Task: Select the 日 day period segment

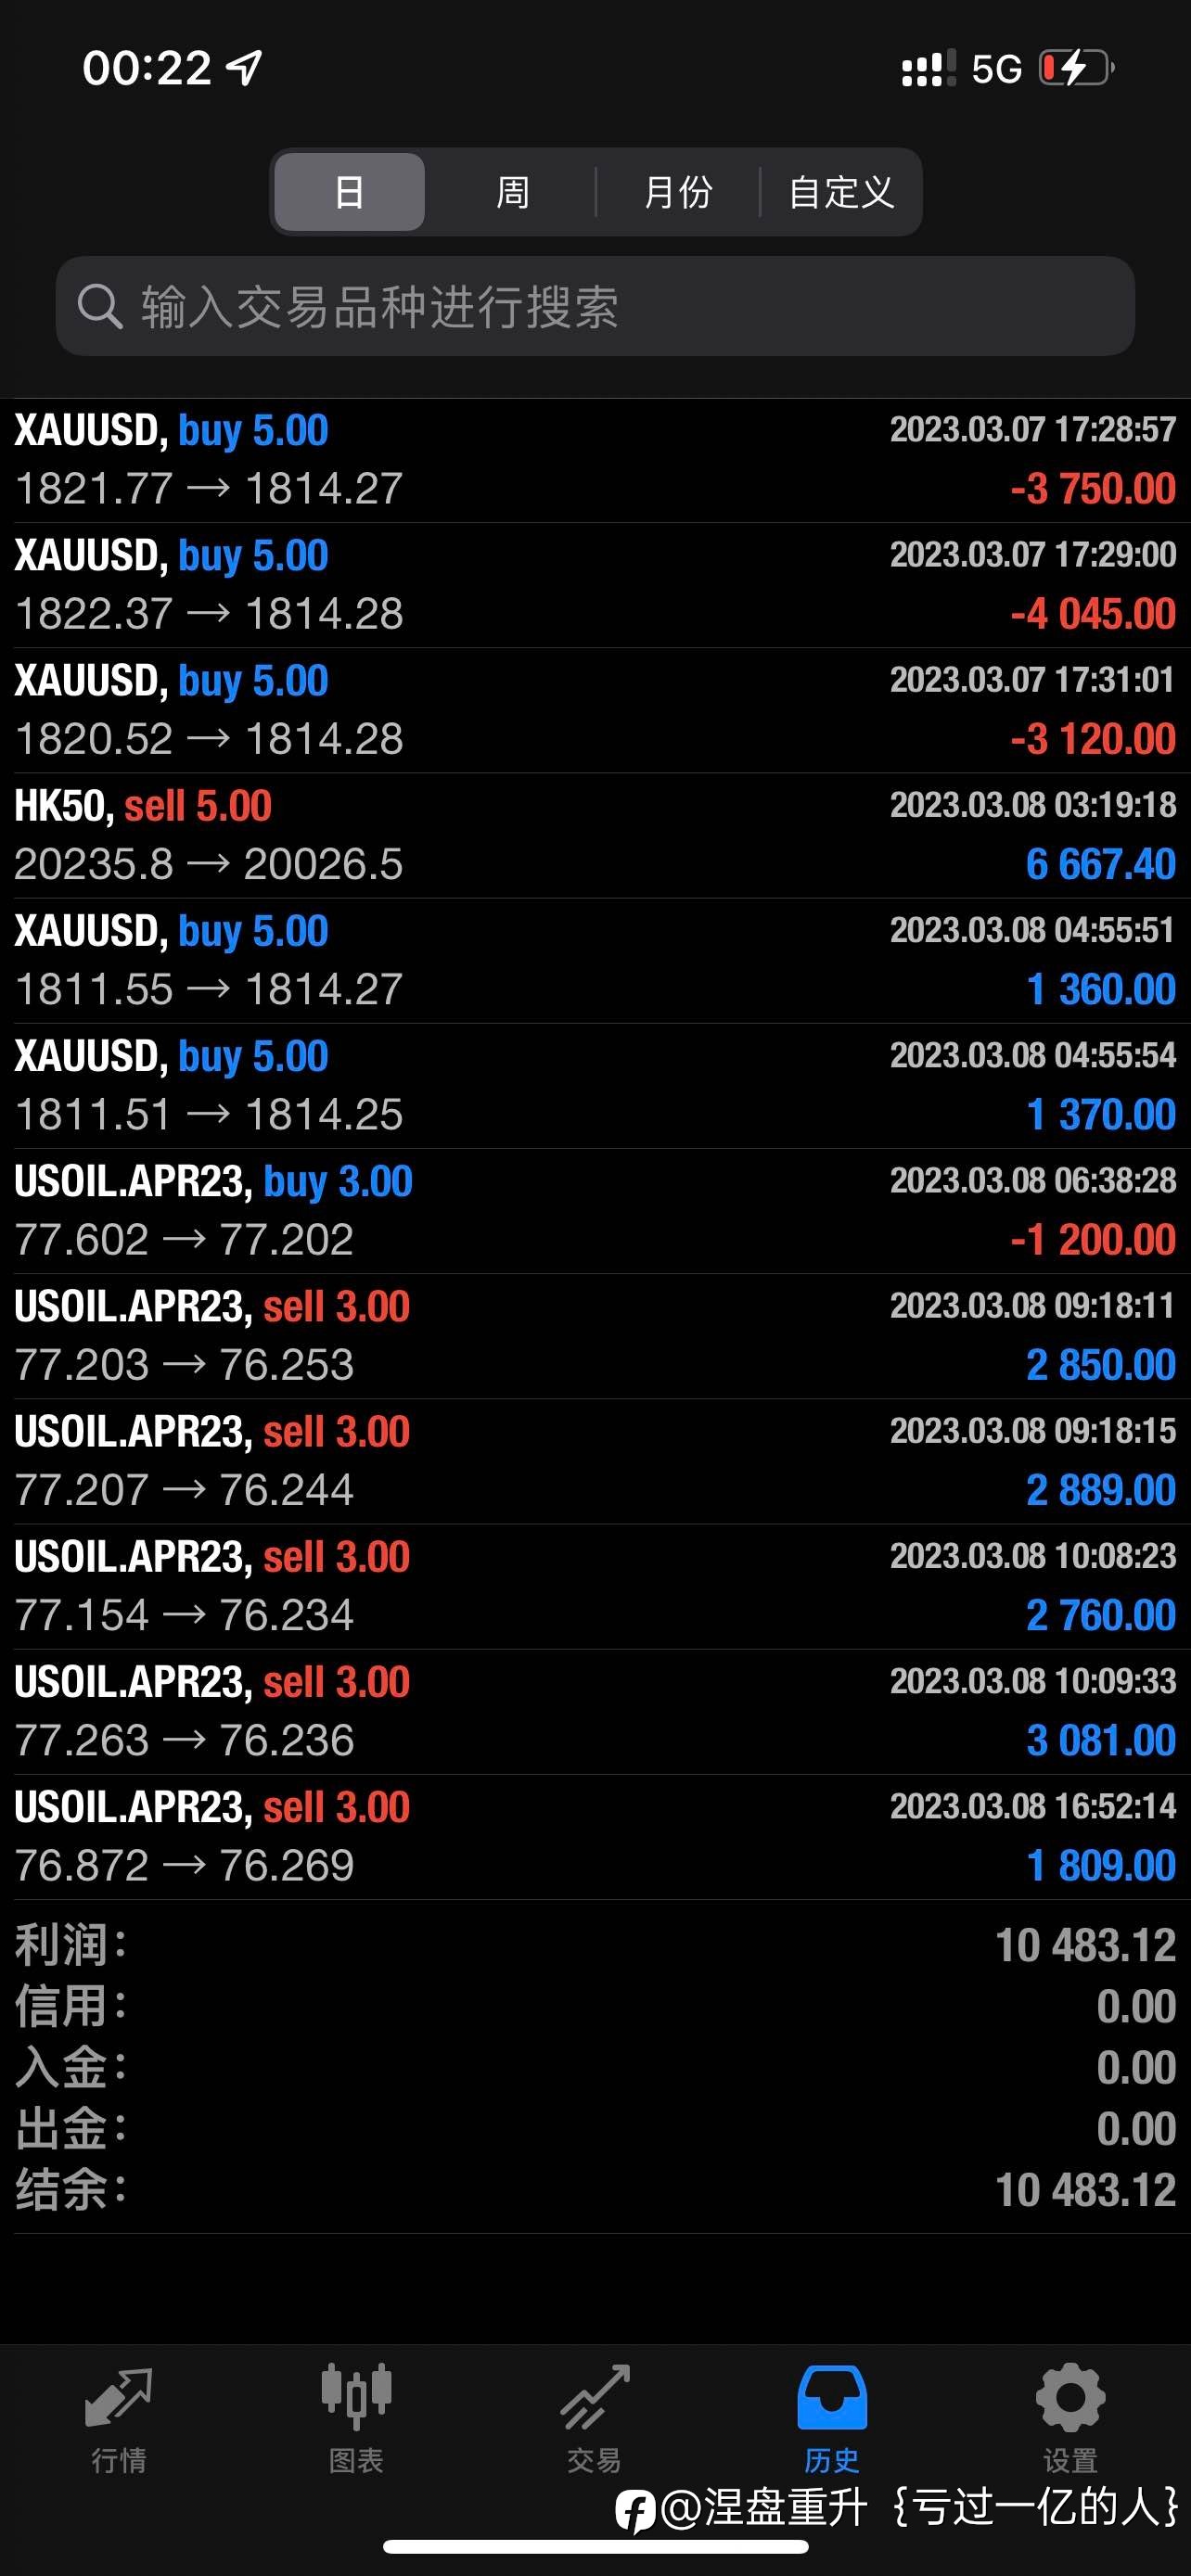Action: point(349,192)
